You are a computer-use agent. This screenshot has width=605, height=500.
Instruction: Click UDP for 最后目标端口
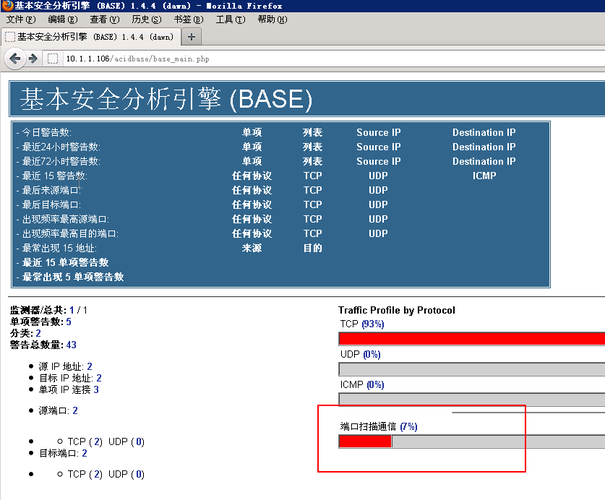[x=378, y=204]
